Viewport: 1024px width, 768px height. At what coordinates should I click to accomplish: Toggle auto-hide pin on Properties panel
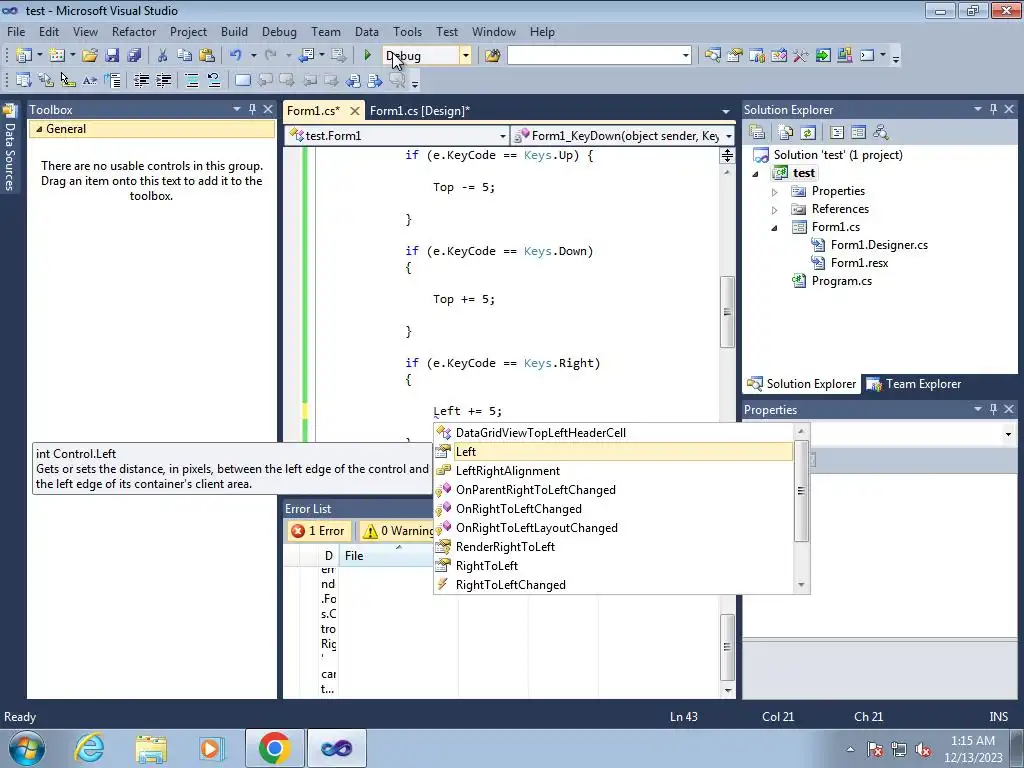[x=993, y=409]
